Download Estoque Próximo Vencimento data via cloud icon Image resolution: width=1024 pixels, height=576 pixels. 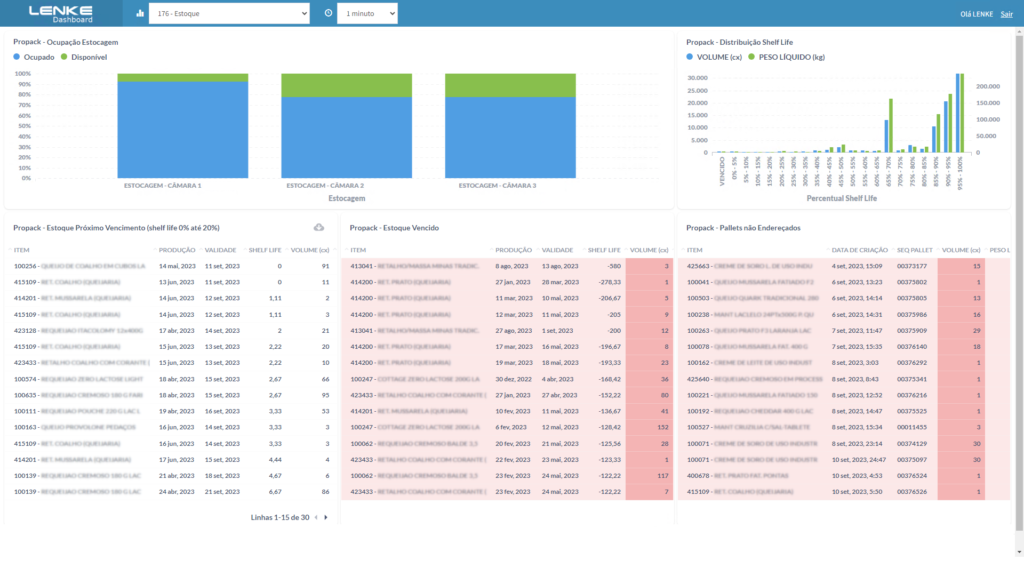coord(319,227)
